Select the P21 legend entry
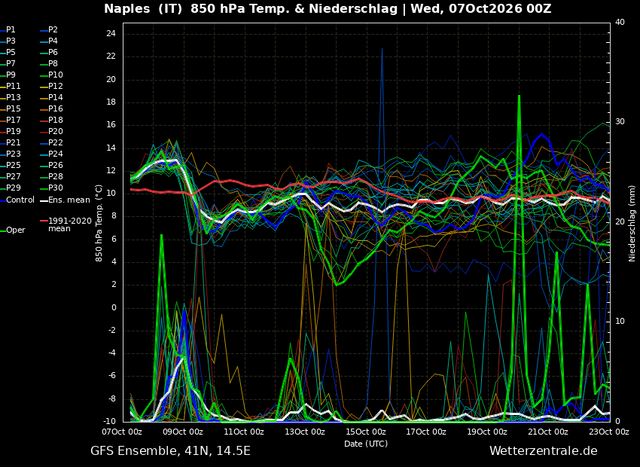 [13, 143]
